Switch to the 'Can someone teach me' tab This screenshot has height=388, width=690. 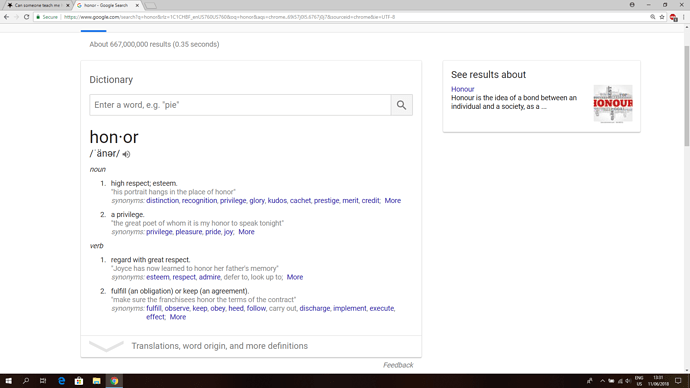(x=37, y=5)
